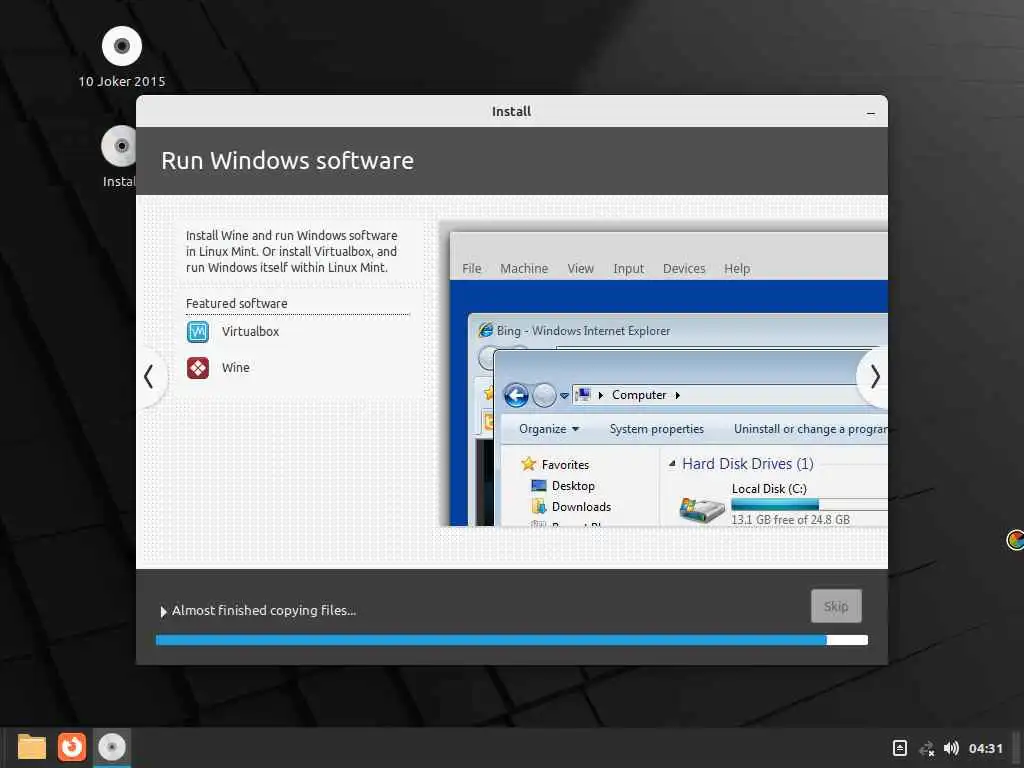Click the volume speaker tray icon
This screenshot has height=768, width=1024.
pos(951,748)
